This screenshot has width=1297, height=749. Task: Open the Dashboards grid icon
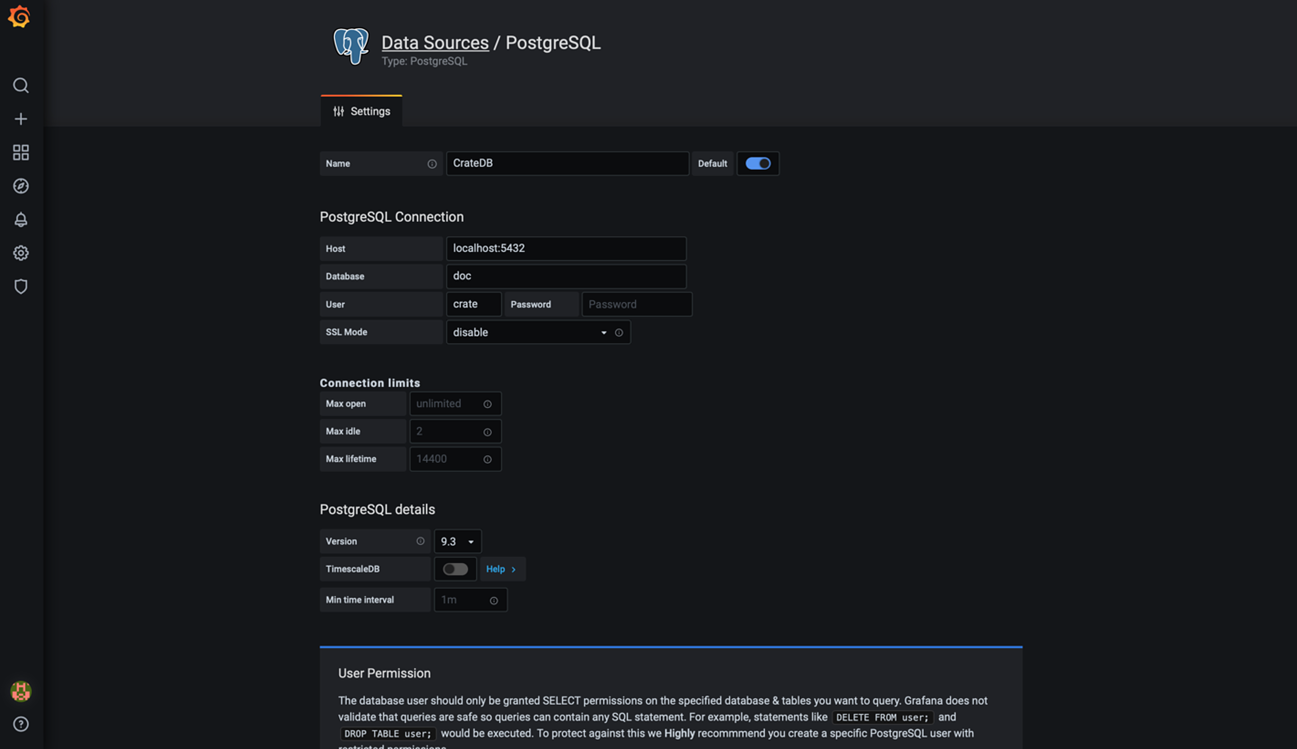pos(21,152)
